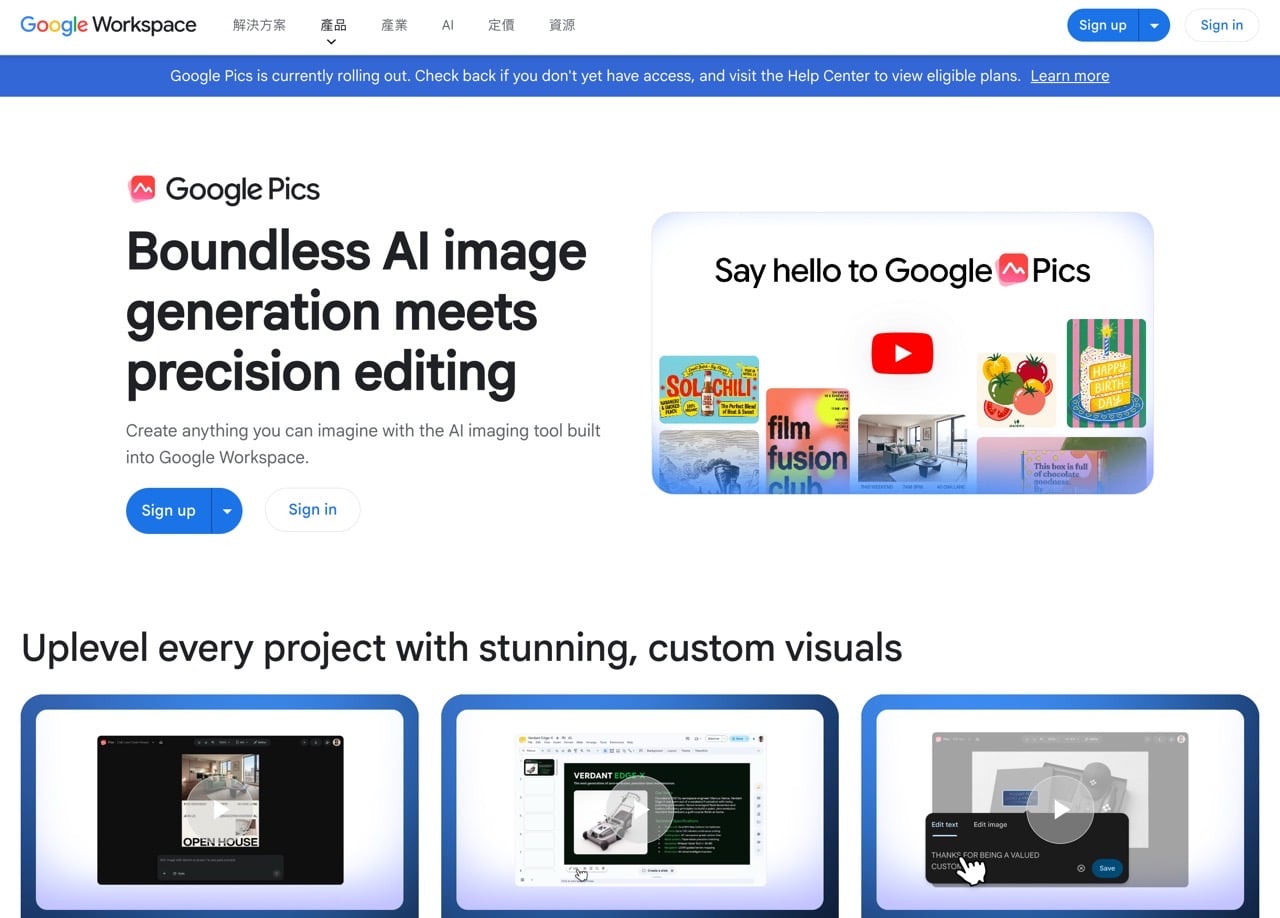Open the header Sign up dropdown arrow
Screen dimensions: 1280x918
coord(1155,25)
